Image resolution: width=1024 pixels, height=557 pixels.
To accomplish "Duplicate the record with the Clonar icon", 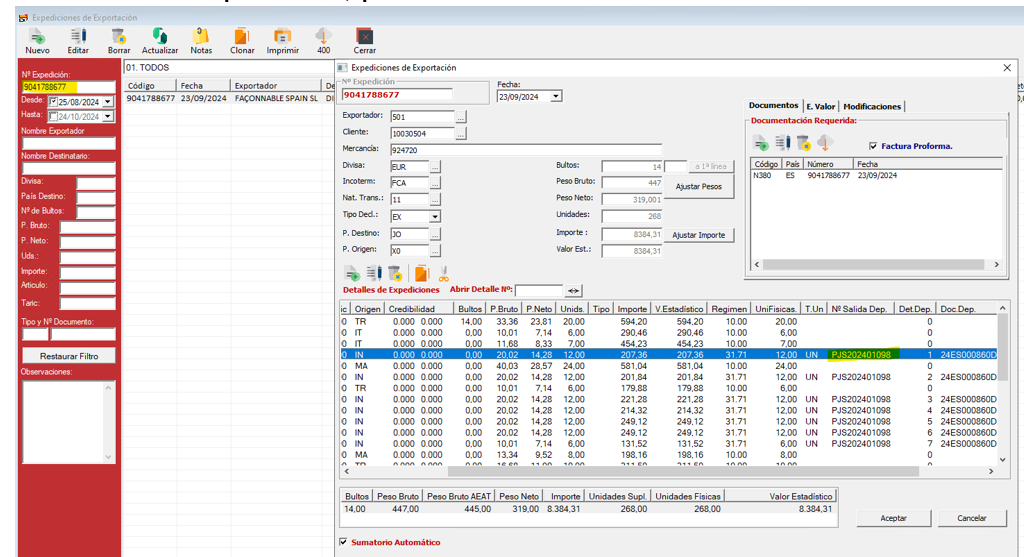I will point(242,36).
